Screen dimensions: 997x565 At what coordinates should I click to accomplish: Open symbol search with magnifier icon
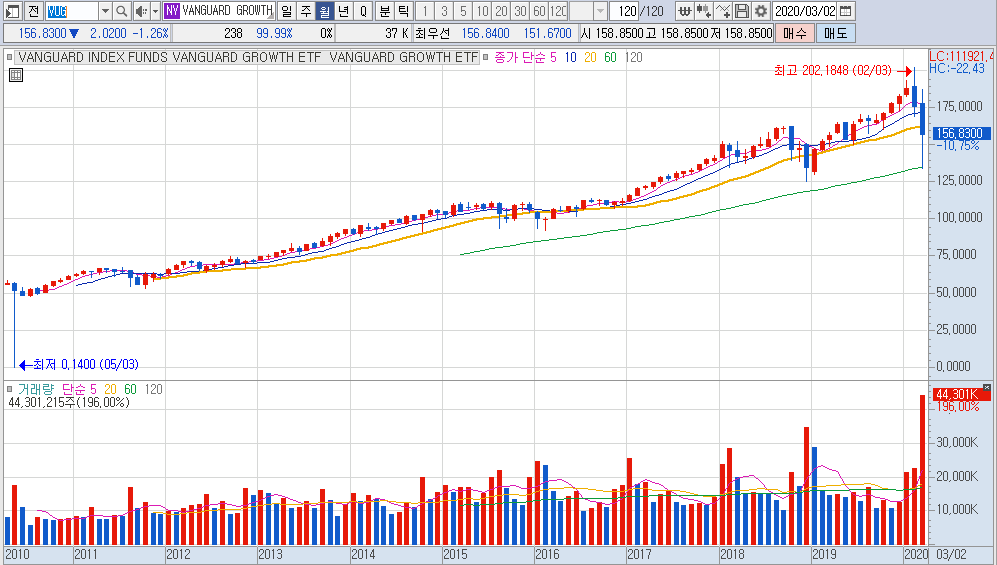click(x=121, y=11)
